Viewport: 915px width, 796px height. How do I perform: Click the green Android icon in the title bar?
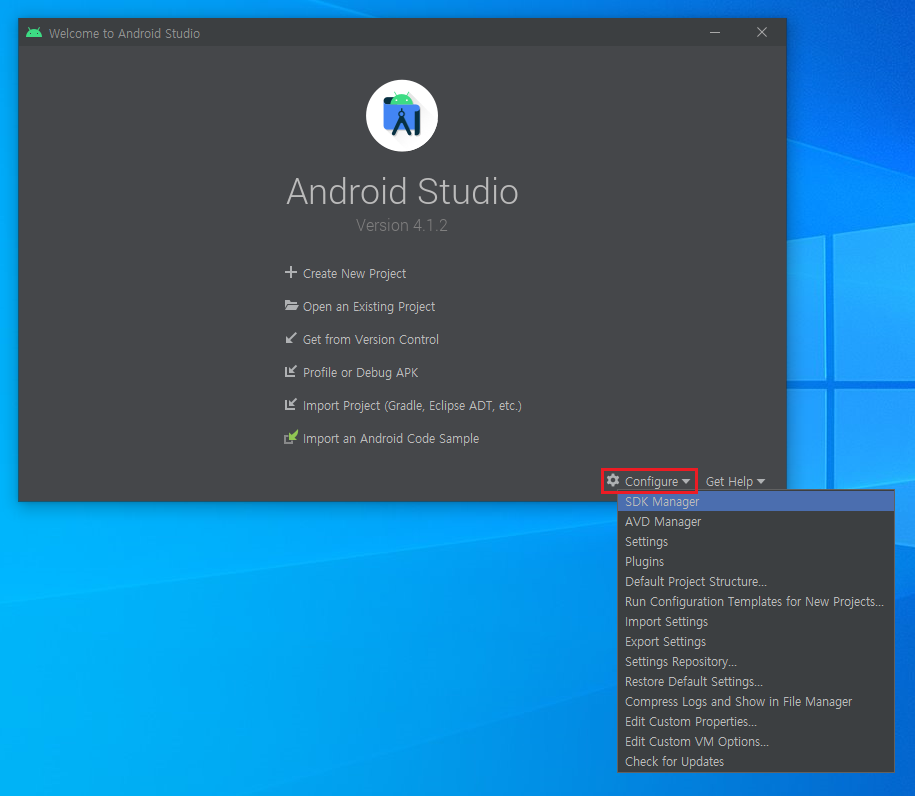point(34,33)
